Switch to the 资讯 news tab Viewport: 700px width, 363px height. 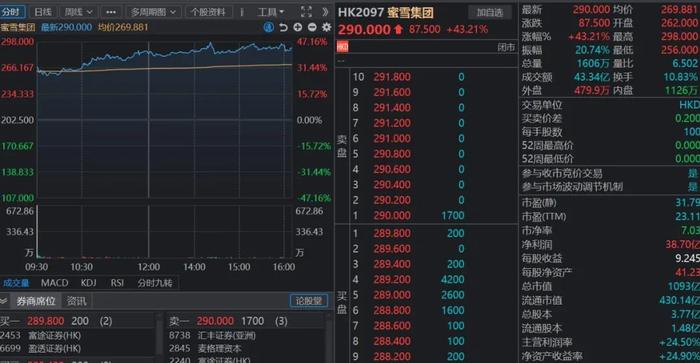[x=76, y=301]
